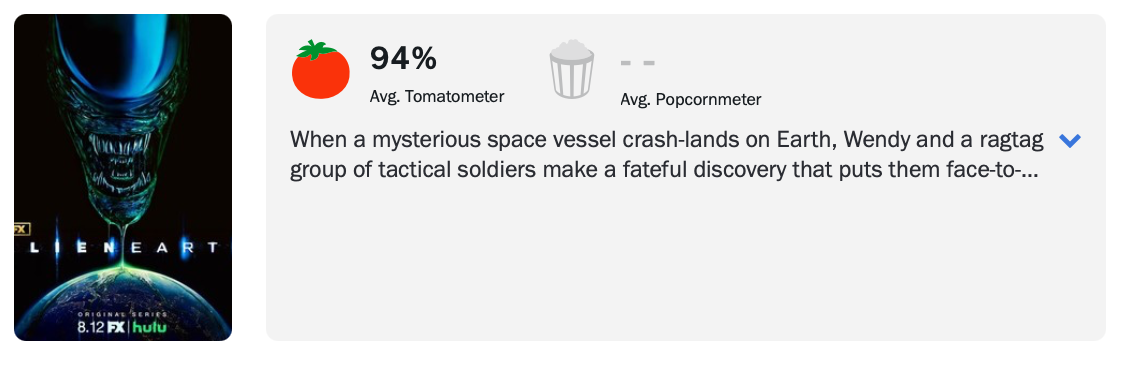1122x389 pixels.
Task: Select the 94% Tomatometer score
Action: (x=403, y=59)
